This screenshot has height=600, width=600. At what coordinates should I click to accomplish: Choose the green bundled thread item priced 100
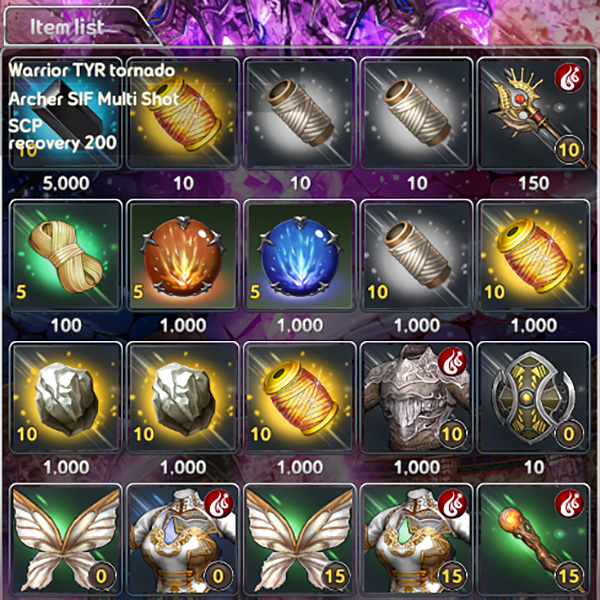coord(65,255)
